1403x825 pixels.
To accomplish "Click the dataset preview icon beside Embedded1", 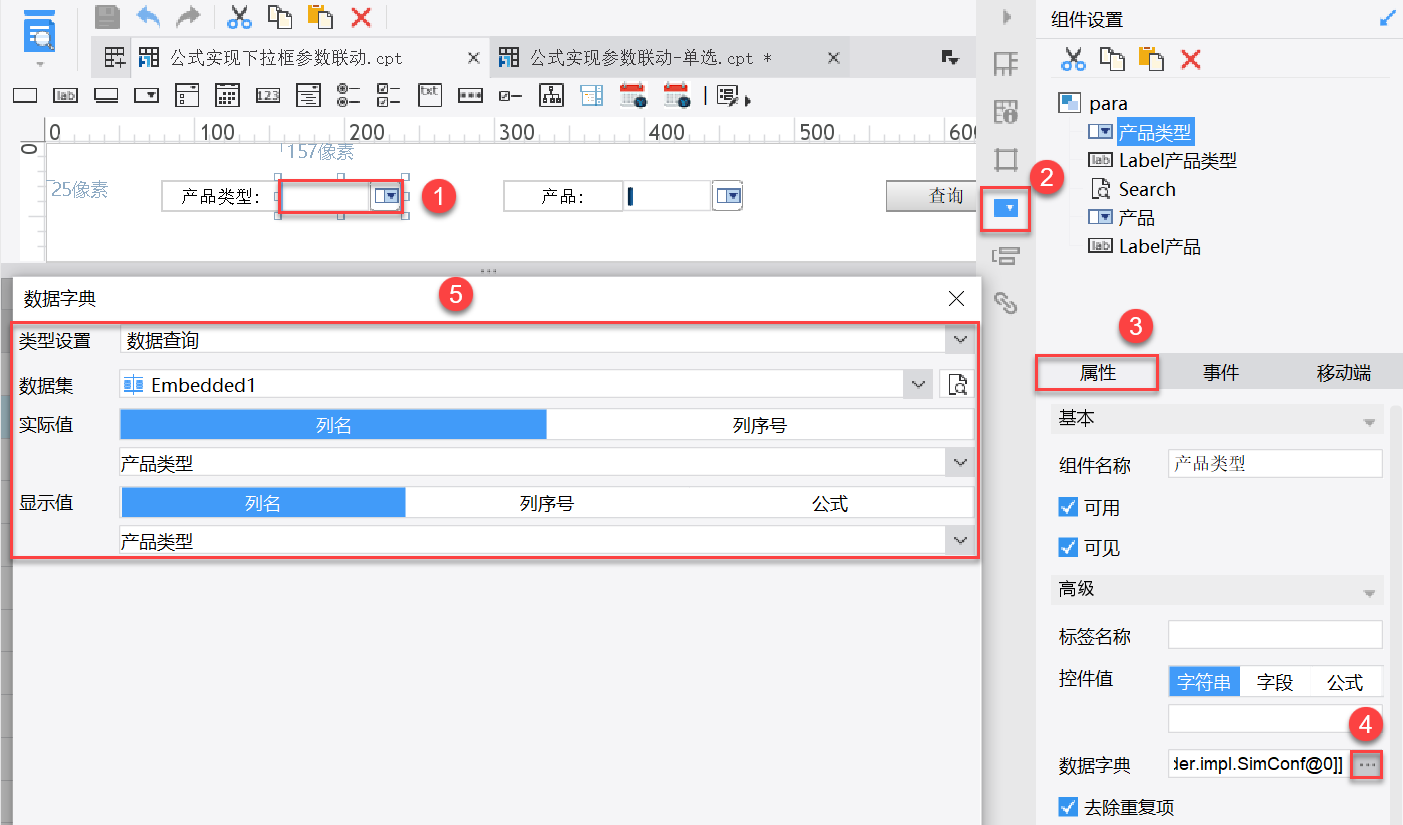I will (957, 385).
